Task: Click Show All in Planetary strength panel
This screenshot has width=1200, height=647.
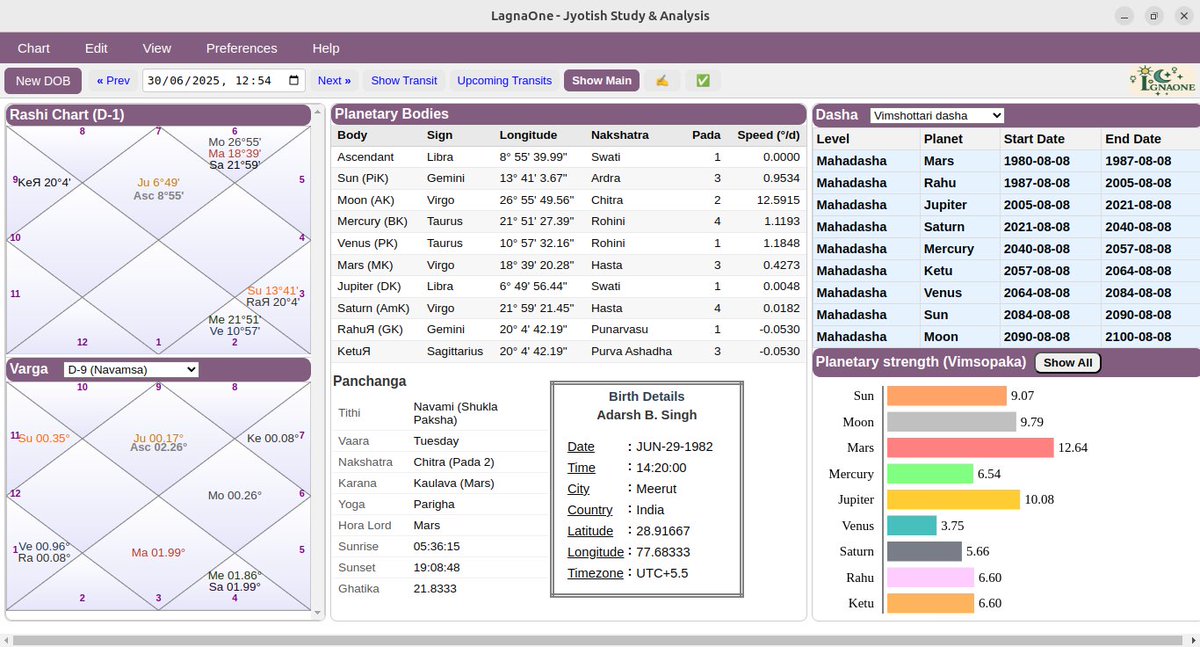Action: click(1067, 362)
